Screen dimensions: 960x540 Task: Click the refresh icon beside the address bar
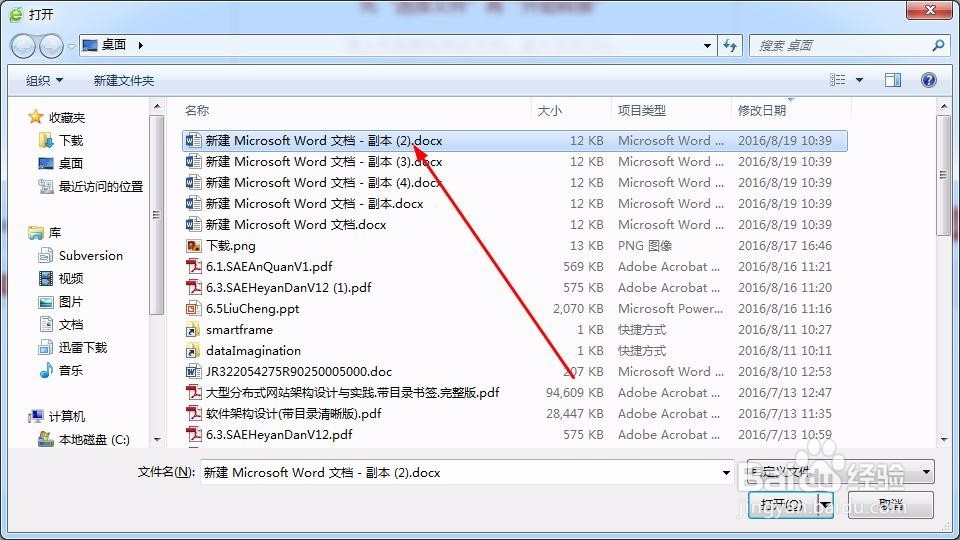(x=730, y=45)
